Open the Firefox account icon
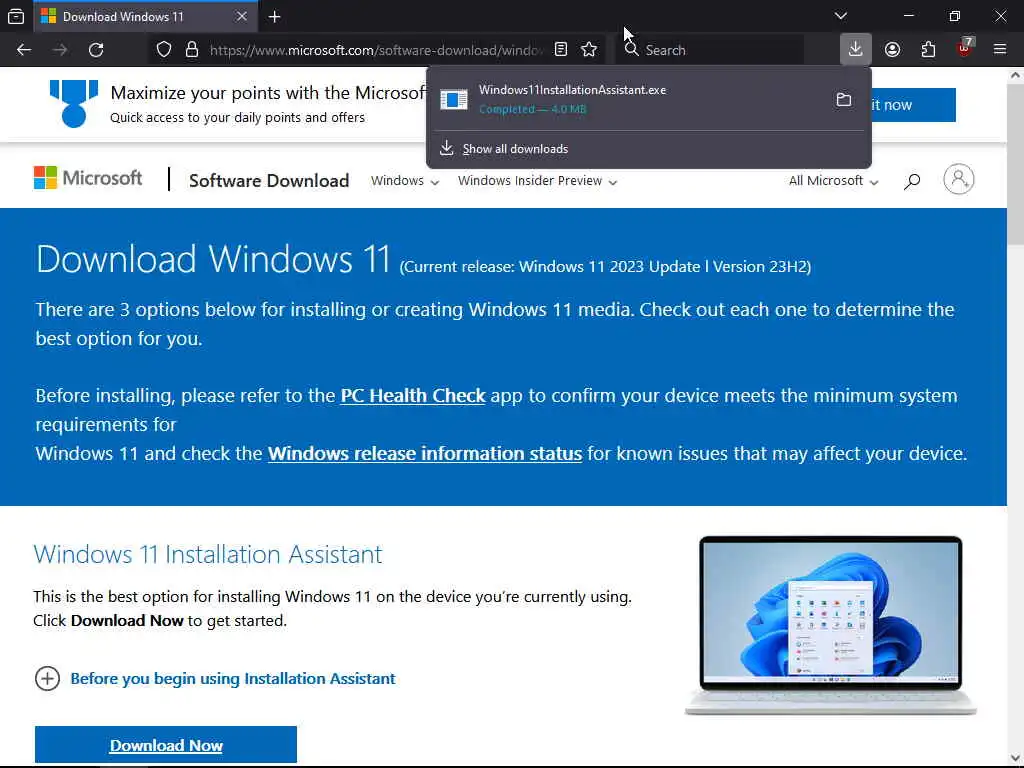This screenshot has width=1024, height=768. point(892,50)
